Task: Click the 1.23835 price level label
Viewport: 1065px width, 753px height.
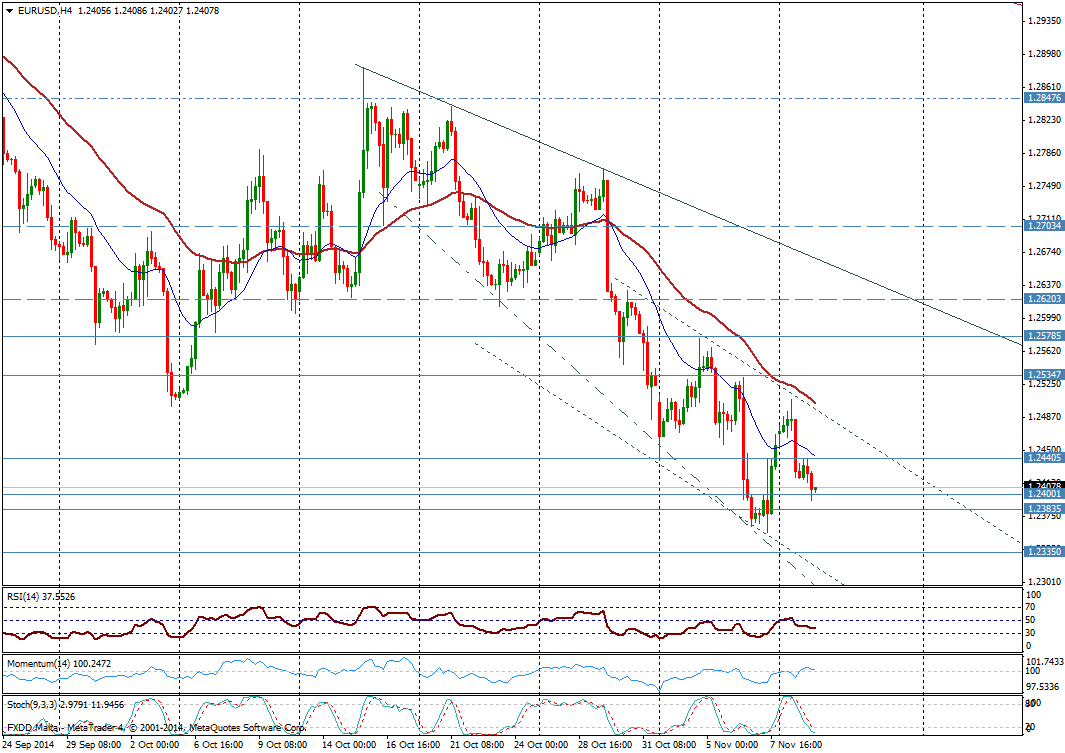Action: pos(1043,508)
